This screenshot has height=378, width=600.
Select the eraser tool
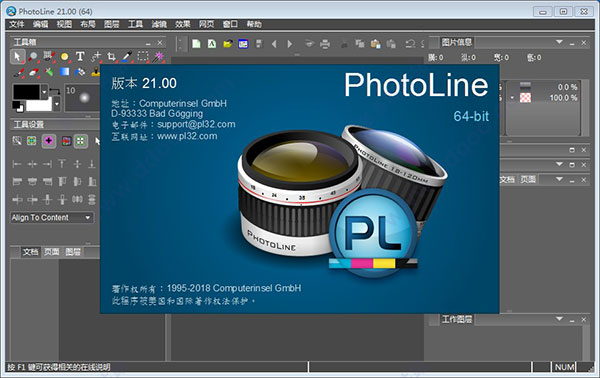(x=33, y=72)
